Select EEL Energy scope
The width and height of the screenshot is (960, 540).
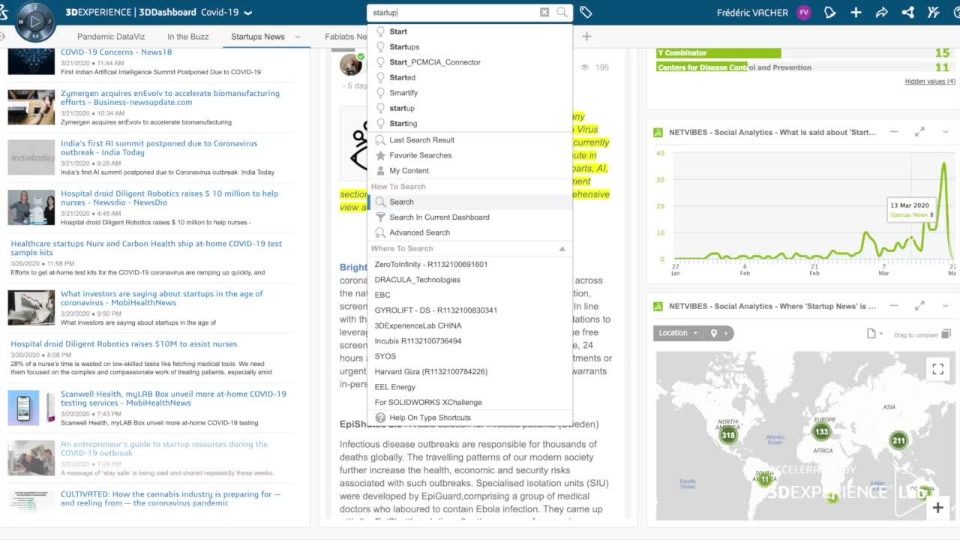pos(470,386)
